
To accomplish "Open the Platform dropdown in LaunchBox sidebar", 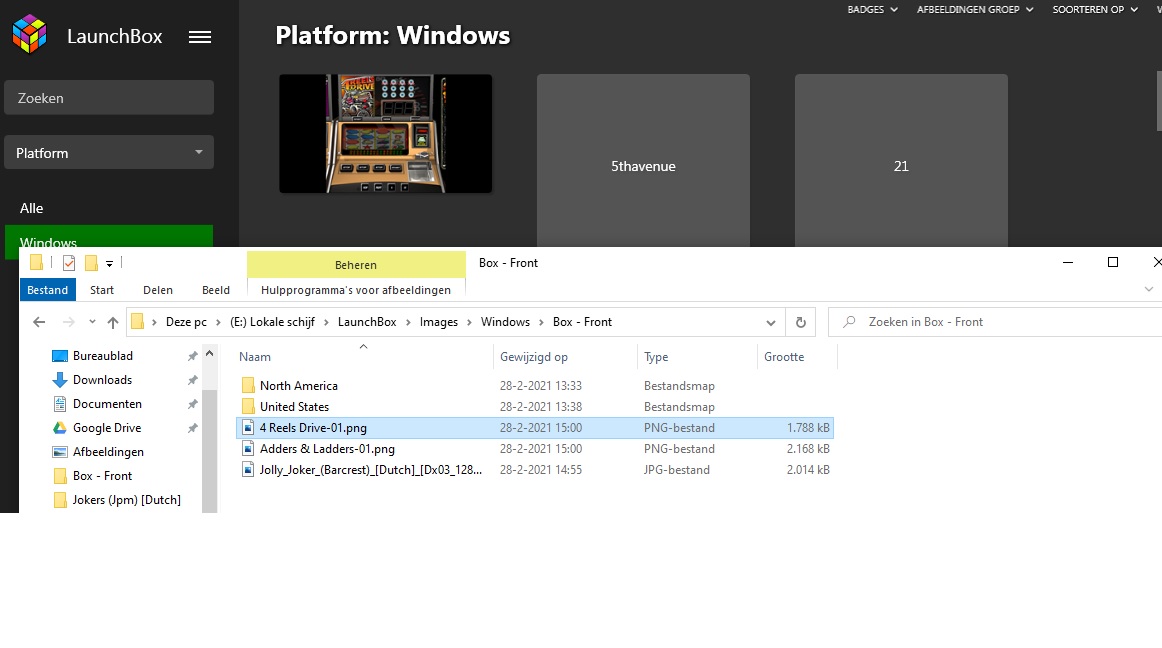I will [109, 153].
